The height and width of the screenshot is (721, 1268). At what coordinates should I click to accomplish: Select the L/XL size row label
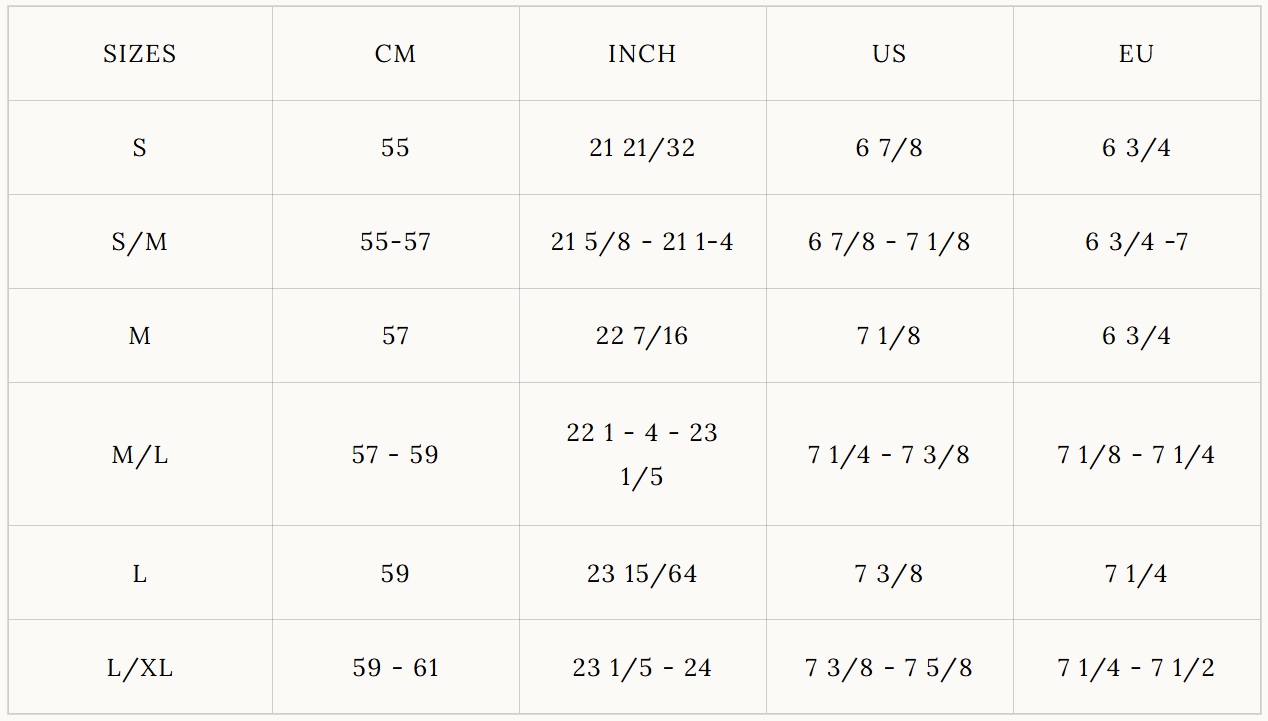pos(140,668)
